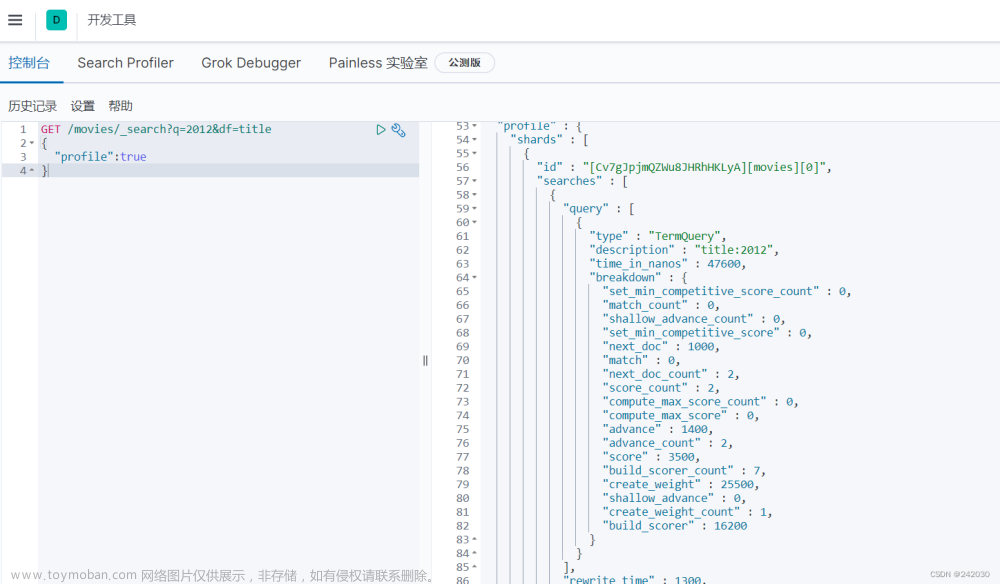Viewport: 1000px width, 584px height.
Task: Click the "match_count" : 0 line
Action: (x=661, y=305)
